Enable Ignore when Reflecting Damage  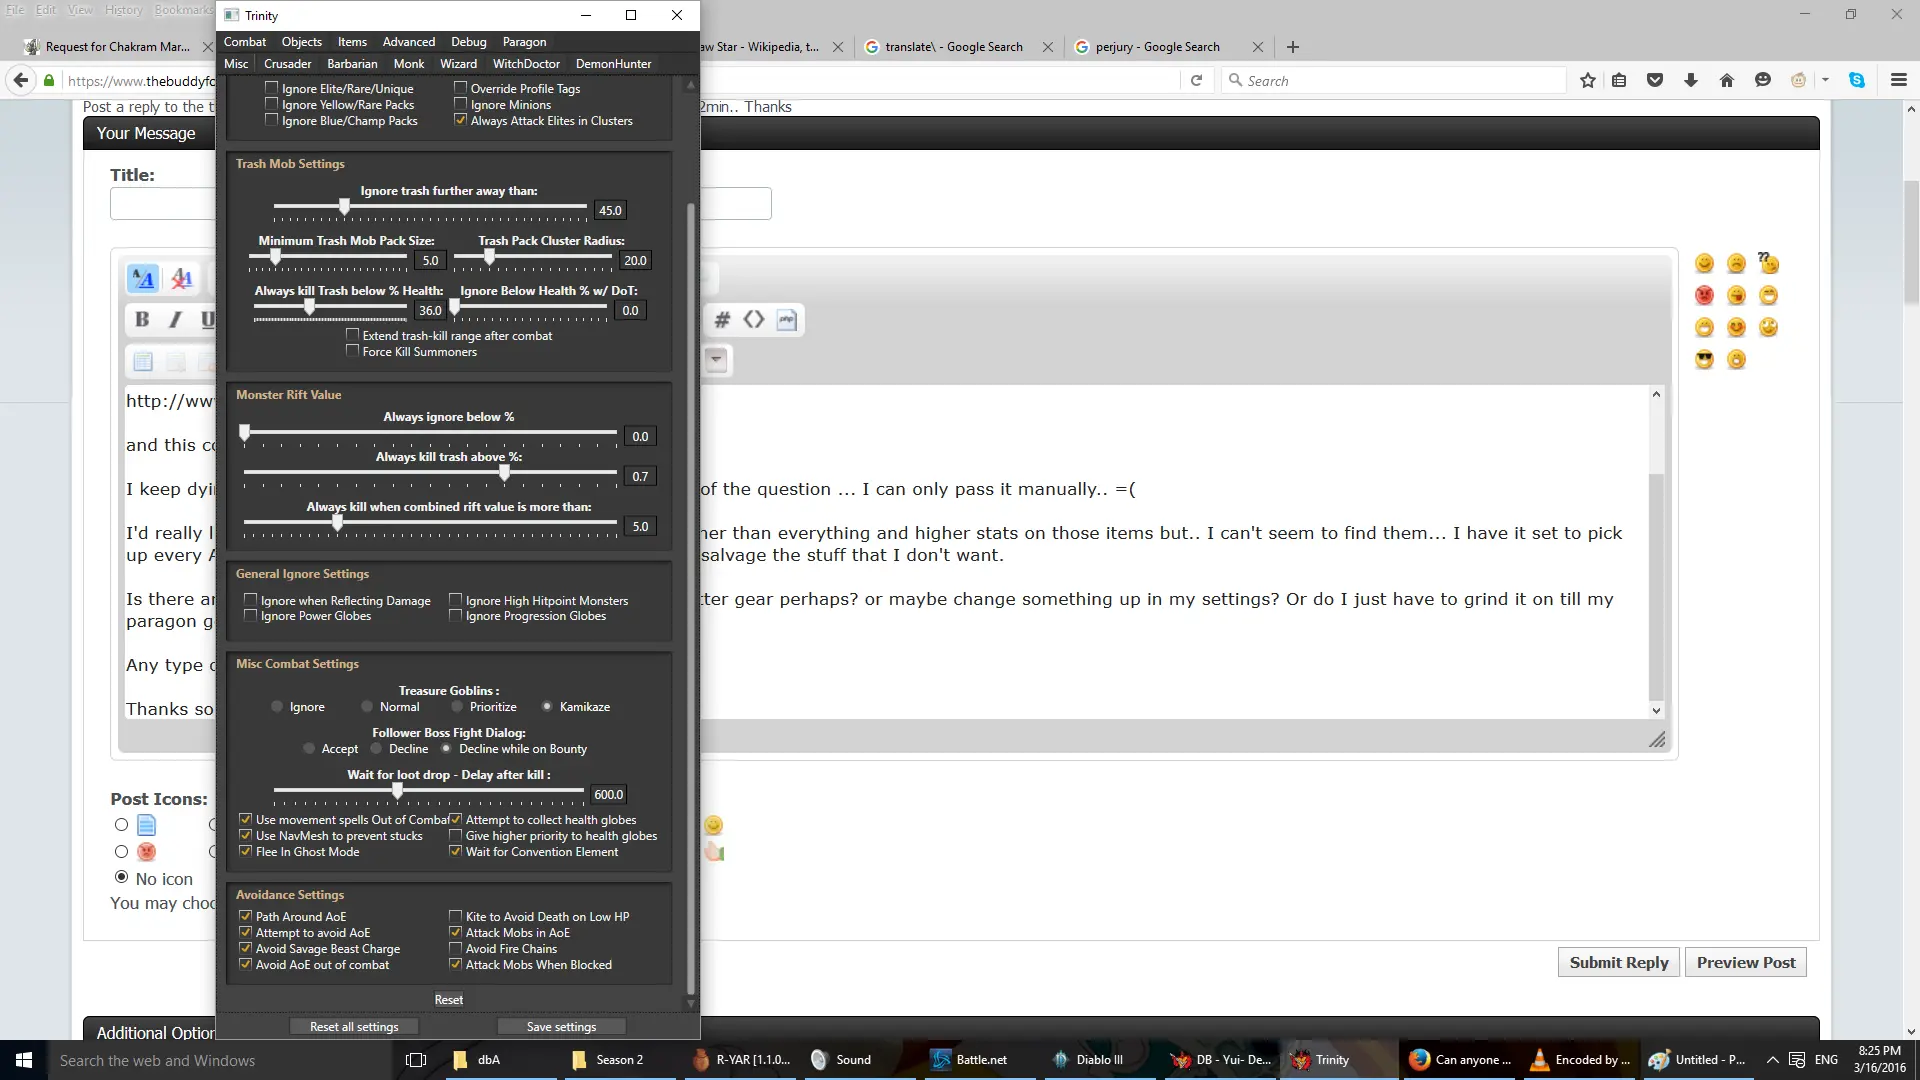click(x=250, y=600)
